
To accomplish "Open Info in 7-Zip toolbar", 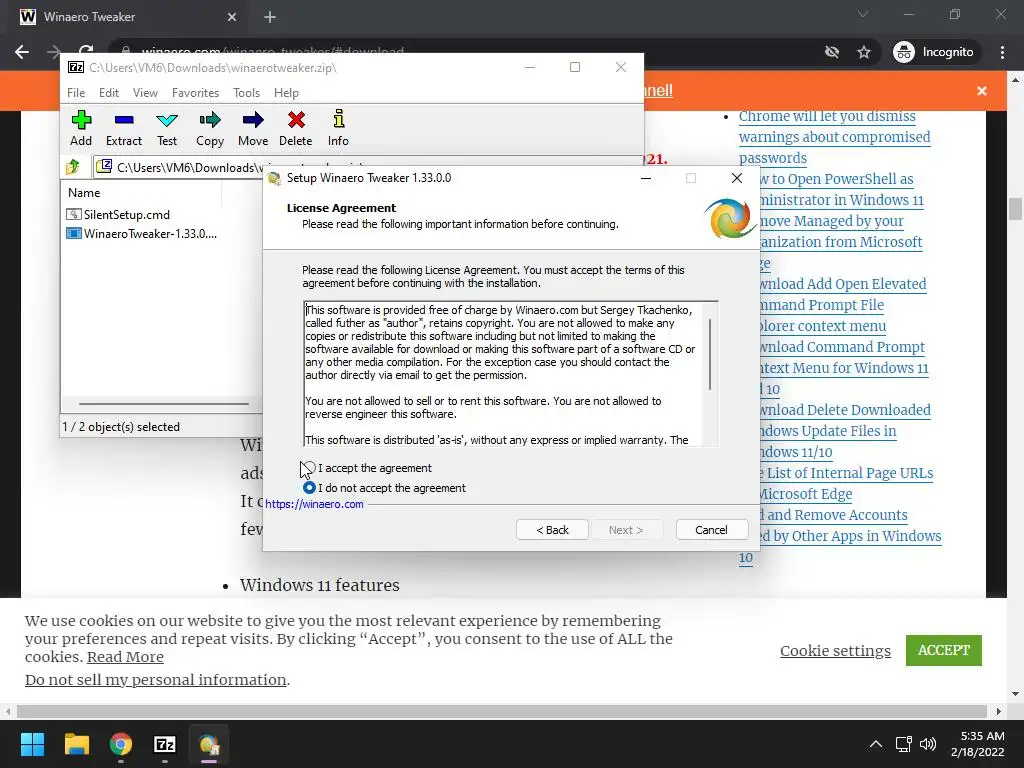I will tap(338, 128).
